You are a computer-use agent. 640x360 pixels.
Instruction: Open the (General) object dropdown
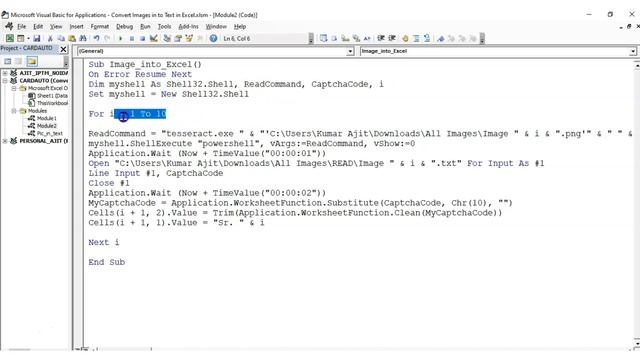(x=350, y=51)
